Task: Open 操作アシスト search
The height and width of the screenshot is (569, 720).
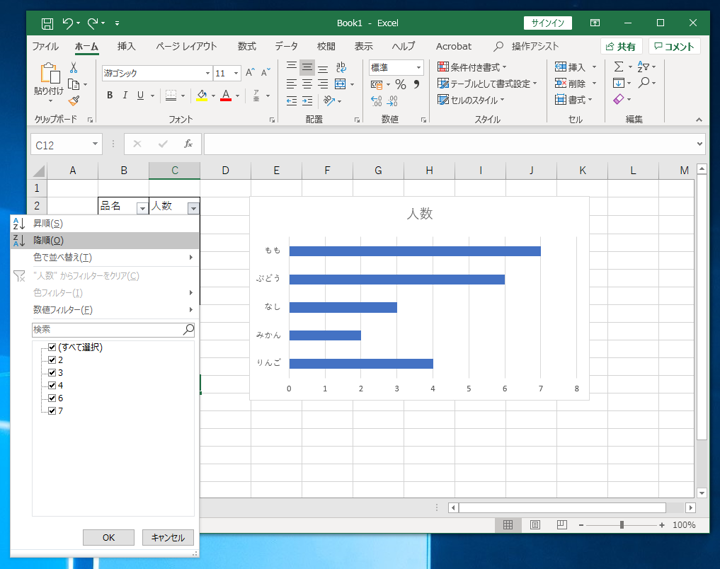Action: (x=527, y=46)
